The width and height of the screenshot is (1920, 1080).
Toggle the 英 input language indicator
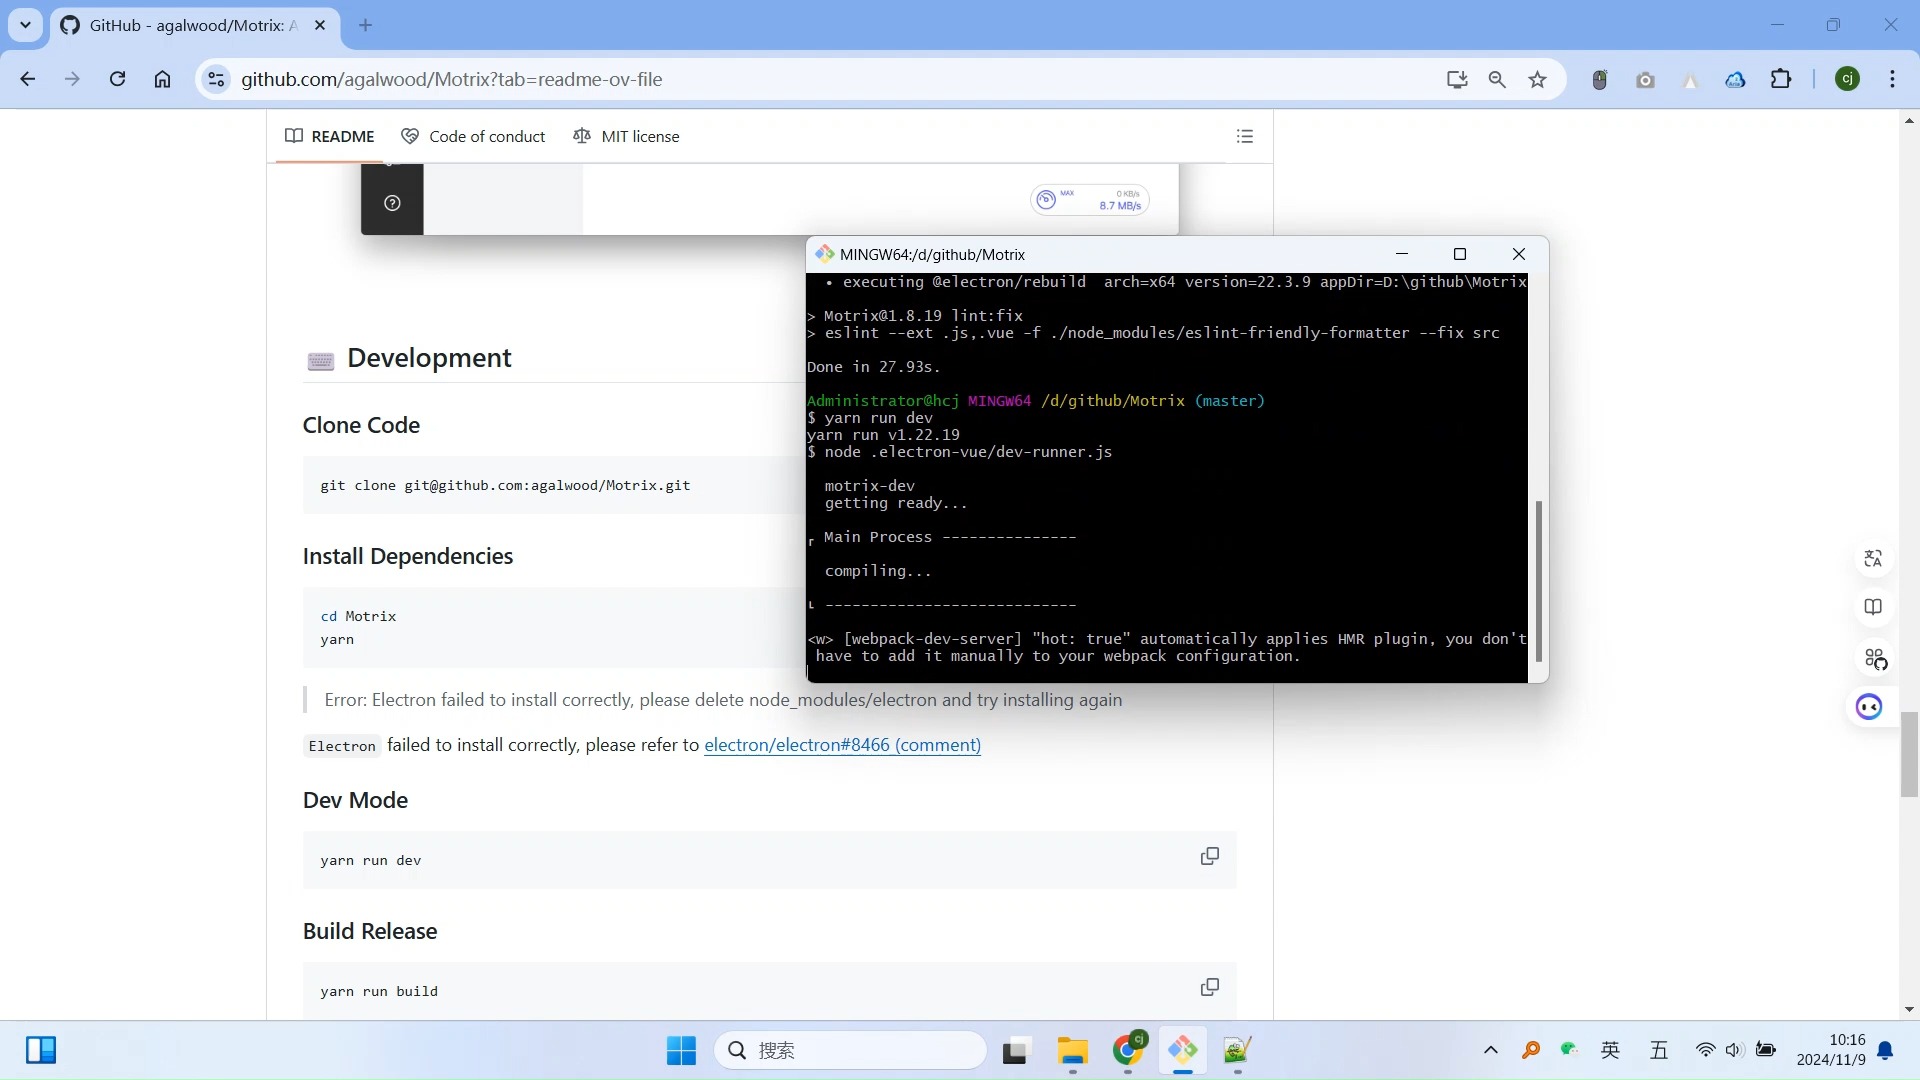(x=1610, y=1050)
